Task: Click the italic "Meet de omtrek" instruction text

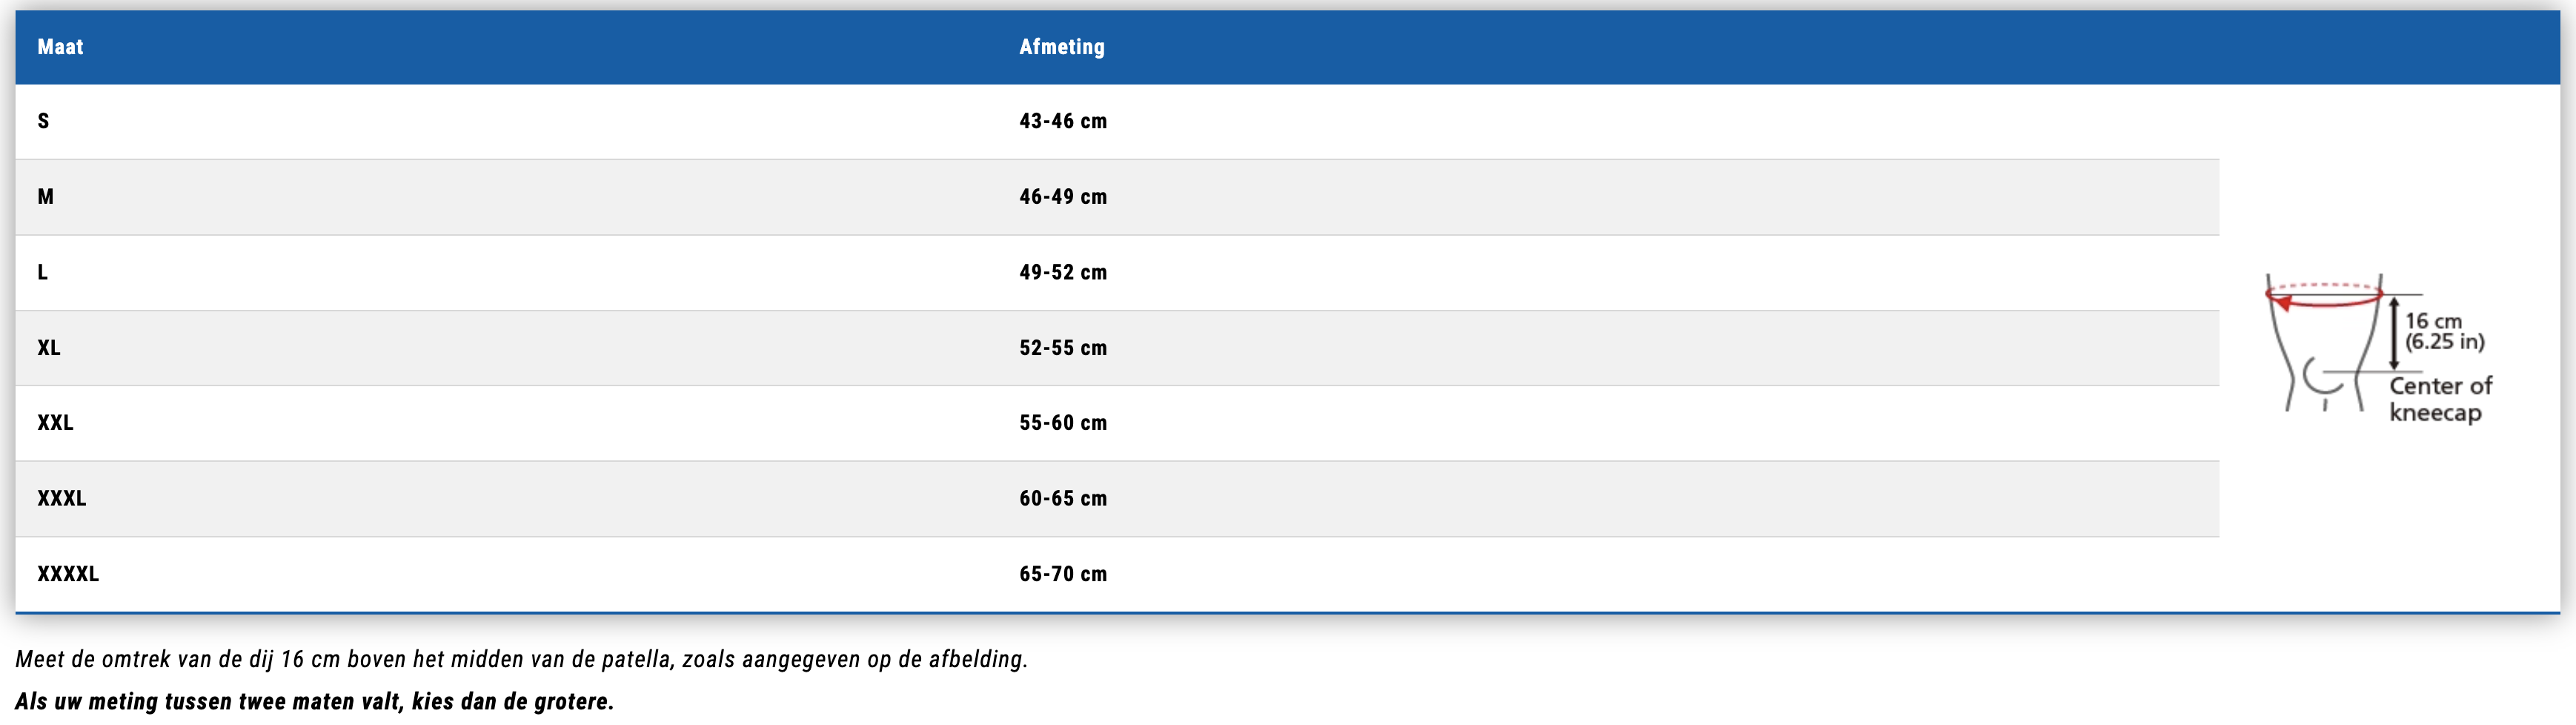Action: click(521, 659)
